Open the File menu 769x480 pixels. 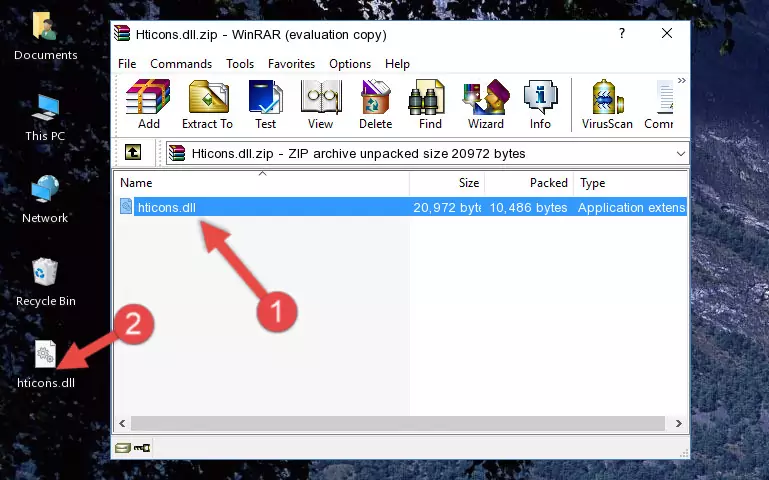pos(127,64)
